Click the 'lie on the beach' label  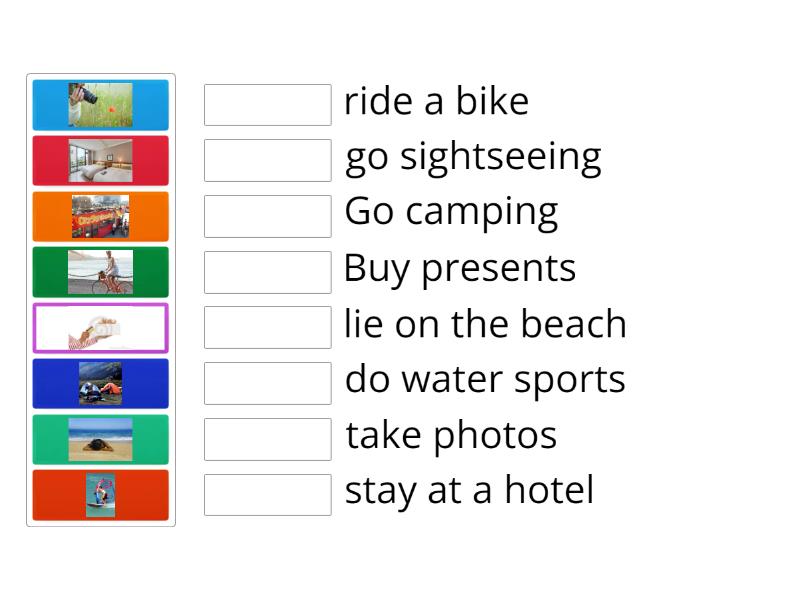(x=485, y=324)
